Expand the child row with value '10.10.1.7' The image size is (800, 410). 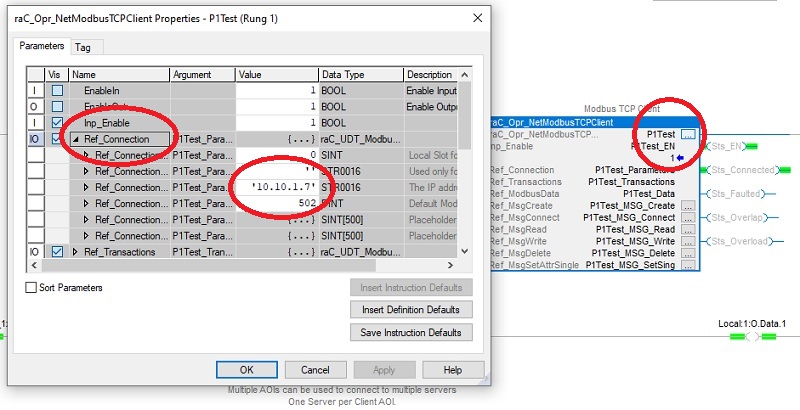tap(86, 187)
